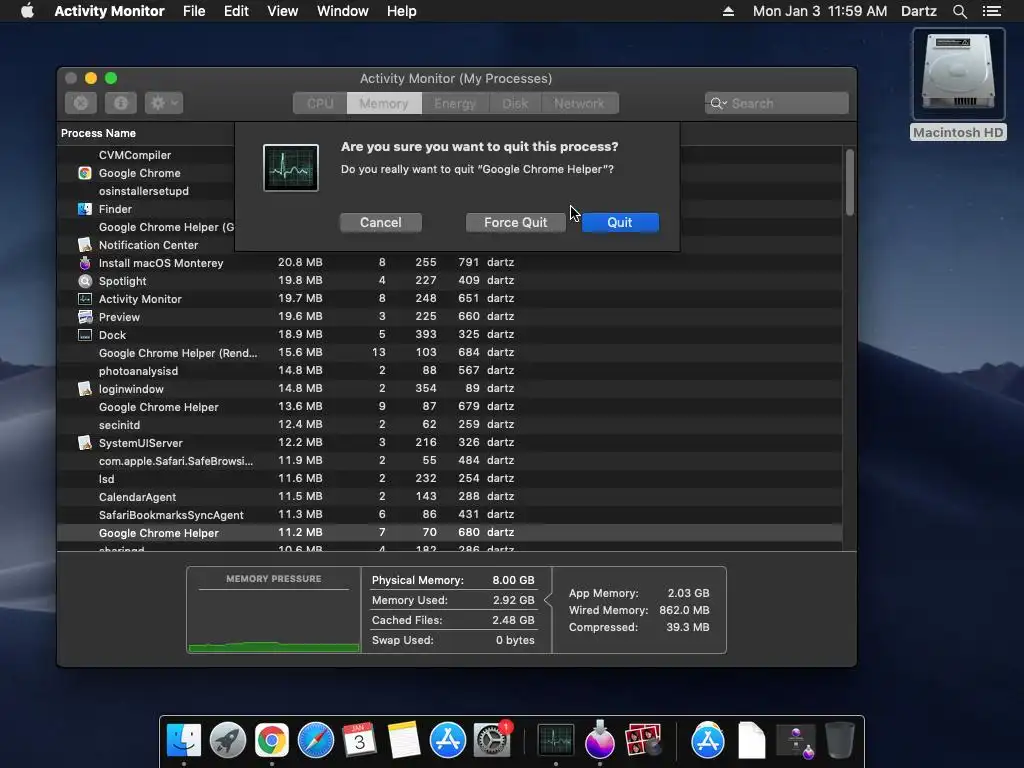Click the Search field in Activity Monitor
Screen dimensions: 1024x768
[x=776, y=103]
